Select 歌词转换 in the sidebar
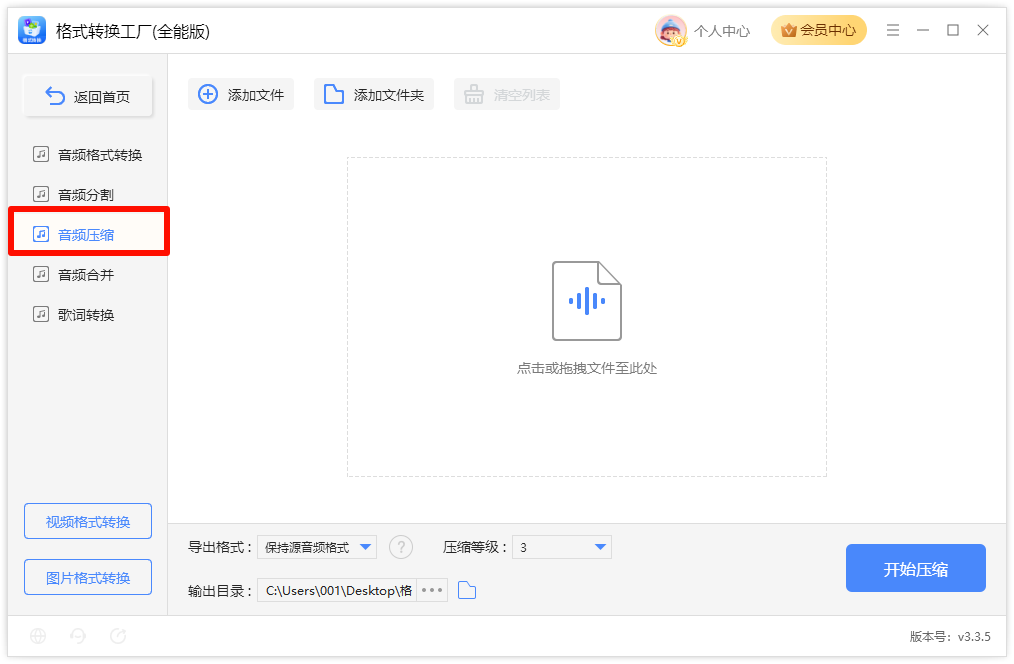 point(87,315)
